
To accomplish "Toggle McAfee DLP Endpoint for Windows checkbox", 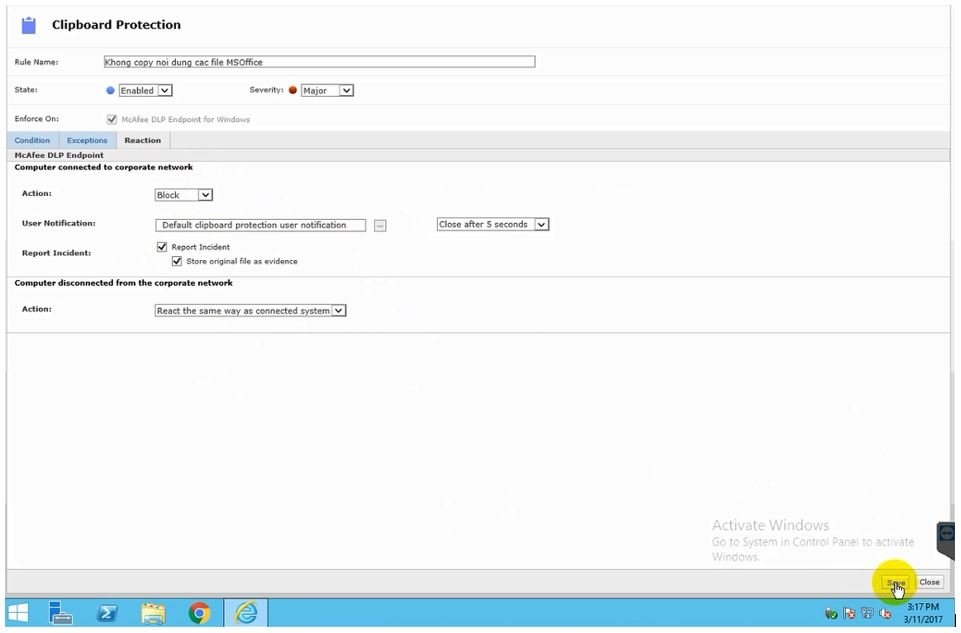I will tap(112, 119).
